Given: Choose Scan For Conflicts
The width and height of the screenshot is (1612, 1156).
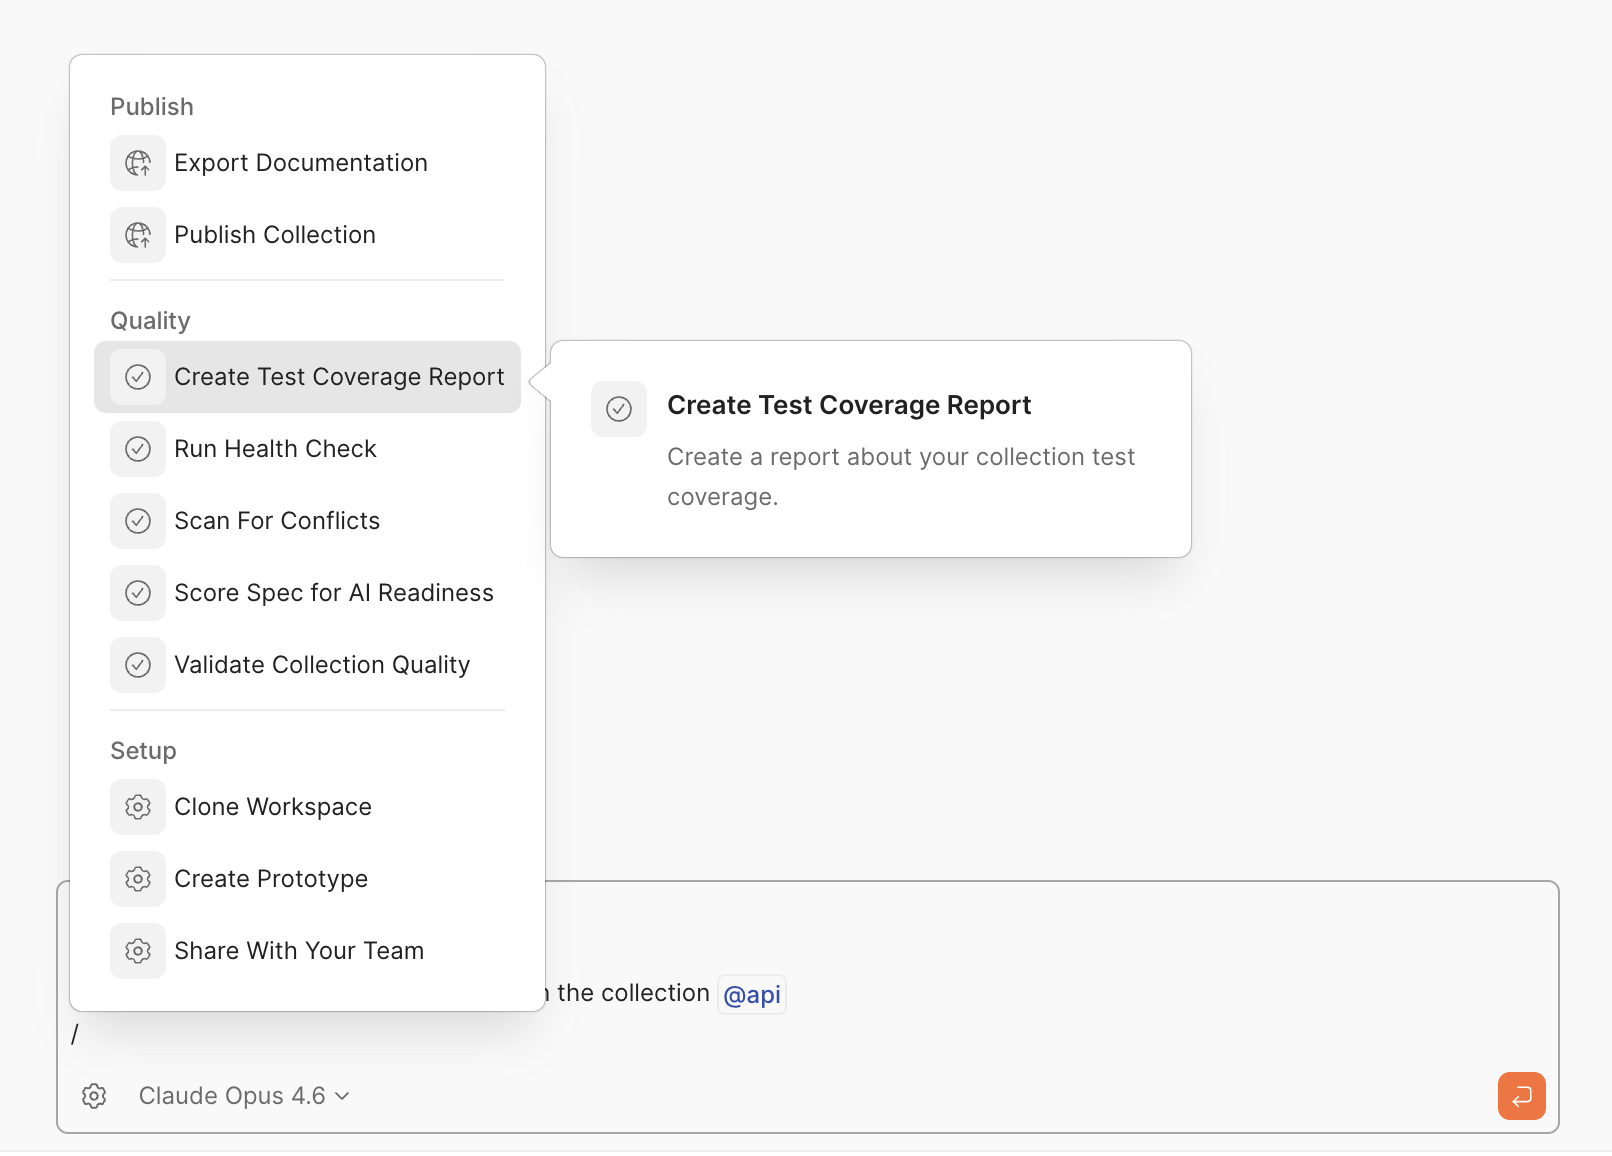Looking at the screenshot, I should [307, 521].
